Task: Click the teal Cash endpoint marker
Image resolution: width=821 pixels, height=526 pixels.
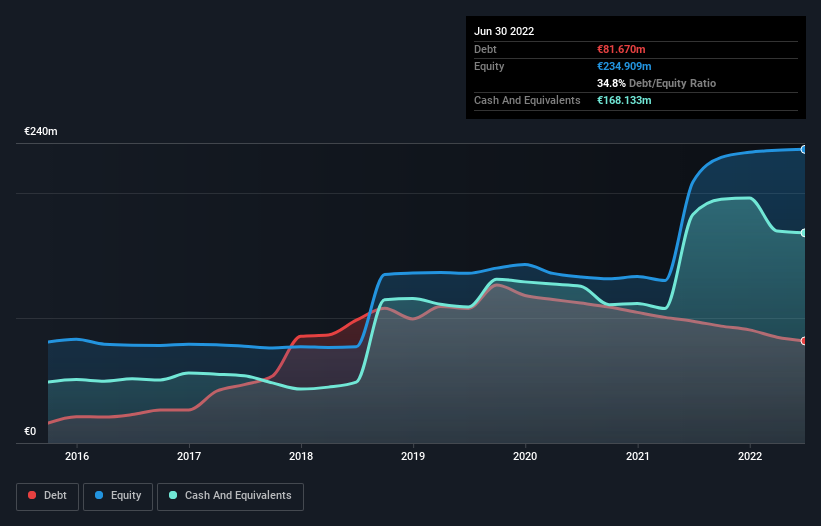Action: (804, 233)
